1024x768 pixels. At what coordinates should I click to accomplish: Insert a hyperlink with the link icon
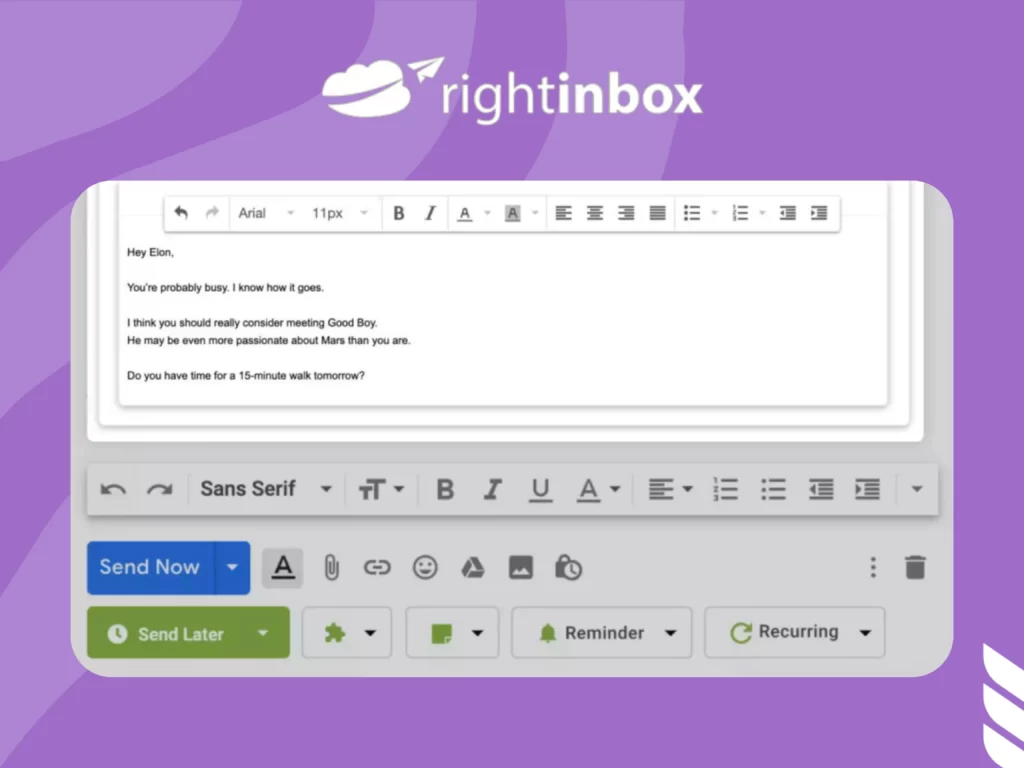coord(377,567)
